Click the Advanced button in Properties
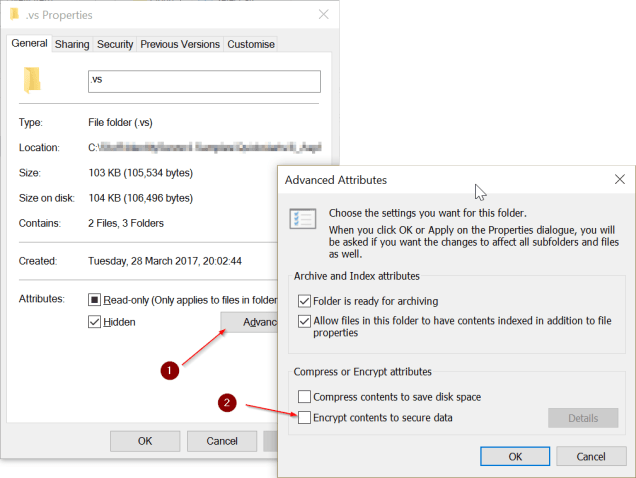 pyautogui.click(x=249, y=322)
